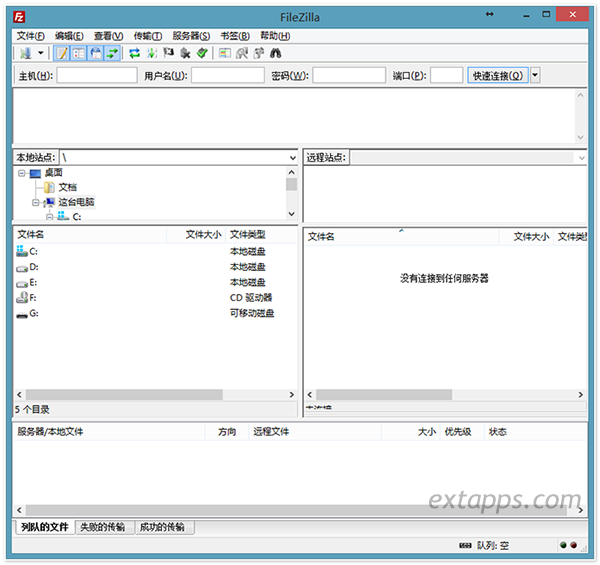Click the queue size indicator icon

tap(465, 545)
